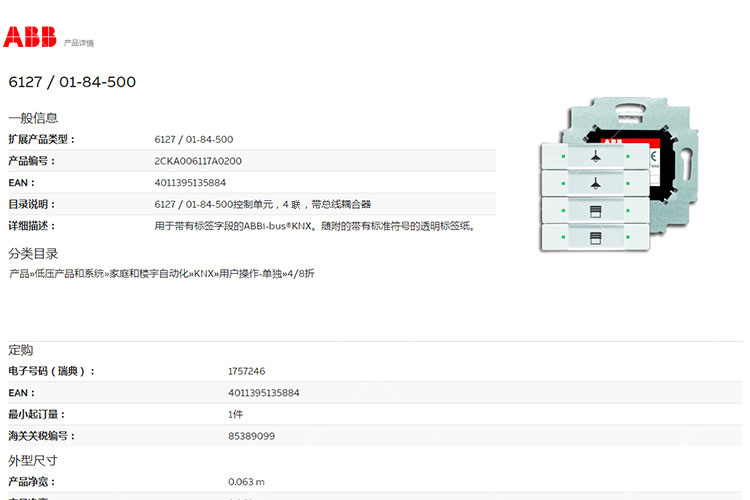Select the detailed description mentioning ABBi-bus KNX
The height and width of the screenshot is (500, 750).
[315, 226]
